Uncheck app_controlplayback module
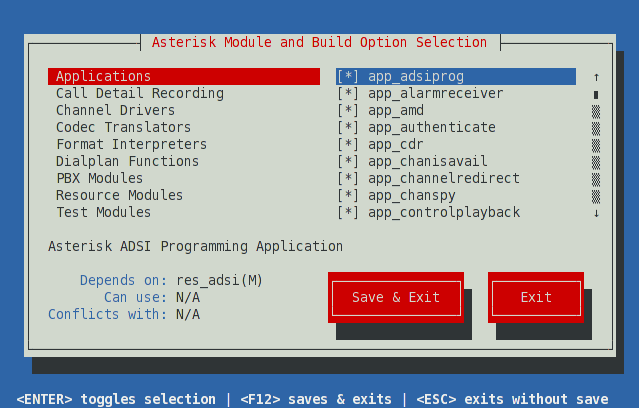This screenshot has width=639, height=408. point(348,213)
